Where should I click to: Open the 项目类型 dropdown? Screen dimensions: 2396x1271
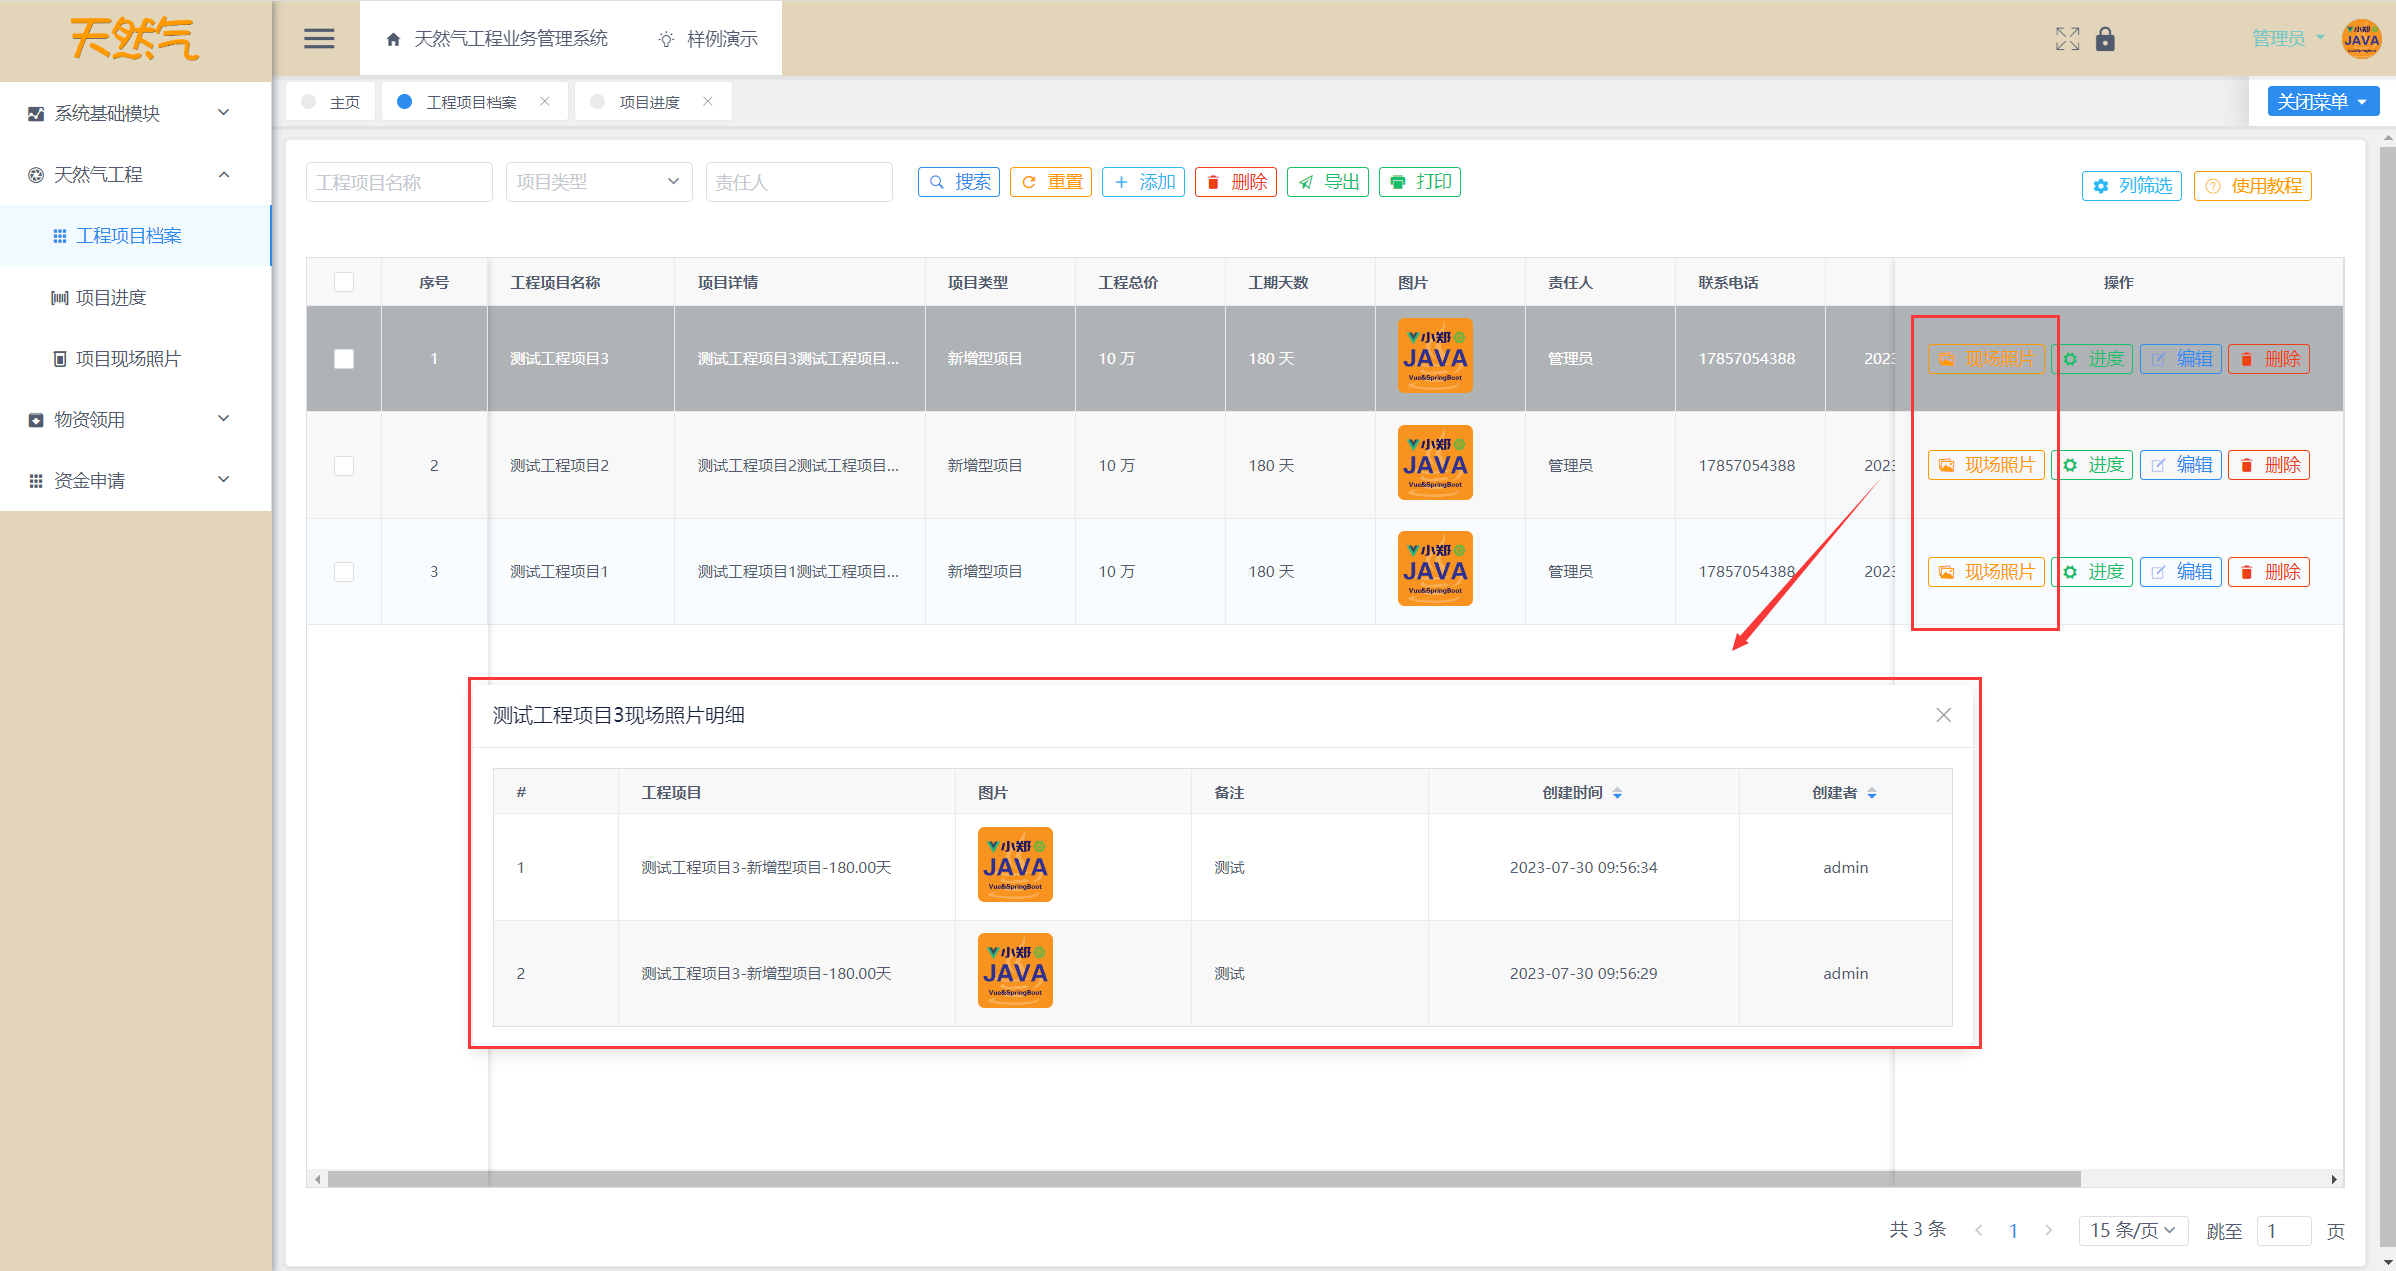(598, 182)
